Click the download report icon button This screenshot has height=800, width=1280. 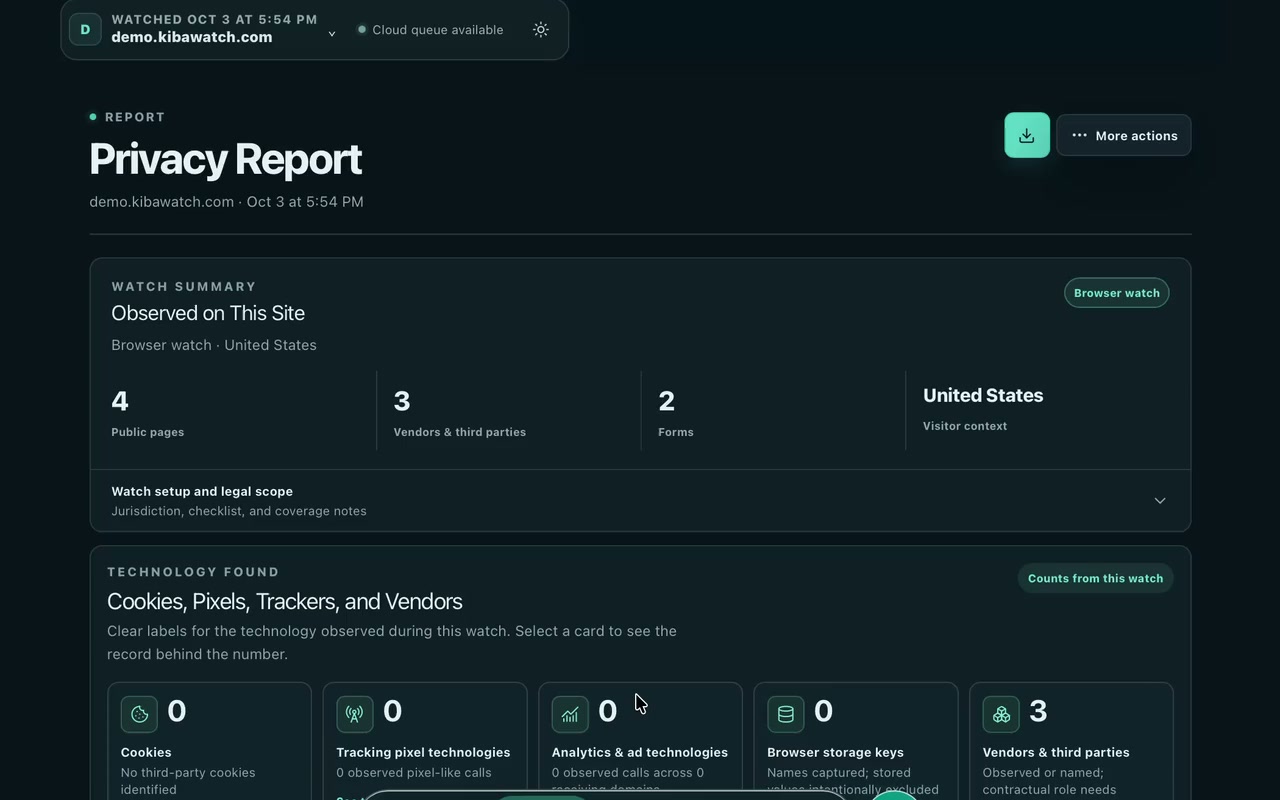pos(1027,135)
